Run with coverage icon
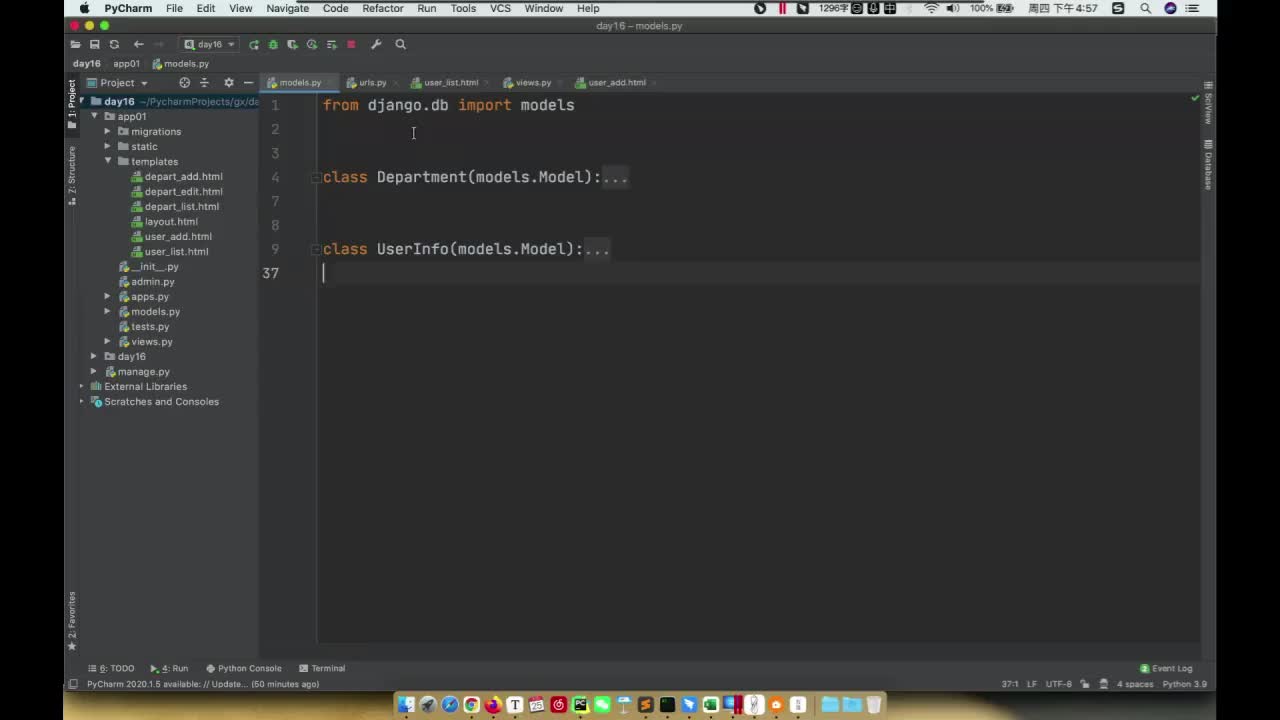Image resolution: width=1280 pixels, height=720 pixels. point(292,44)
